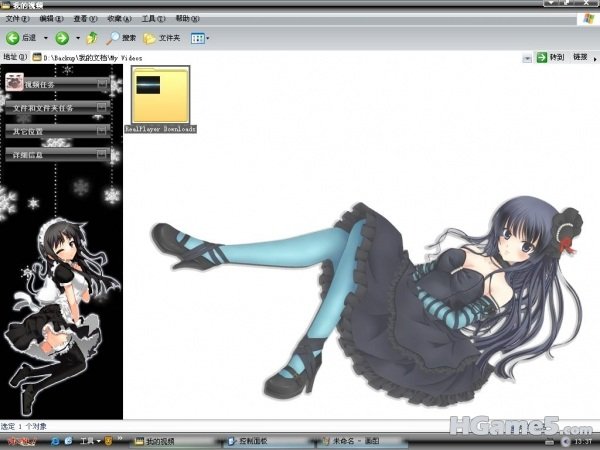The image size is (600, 450).
Task: Click the Go (转到) button
Action: pos(551,57)
